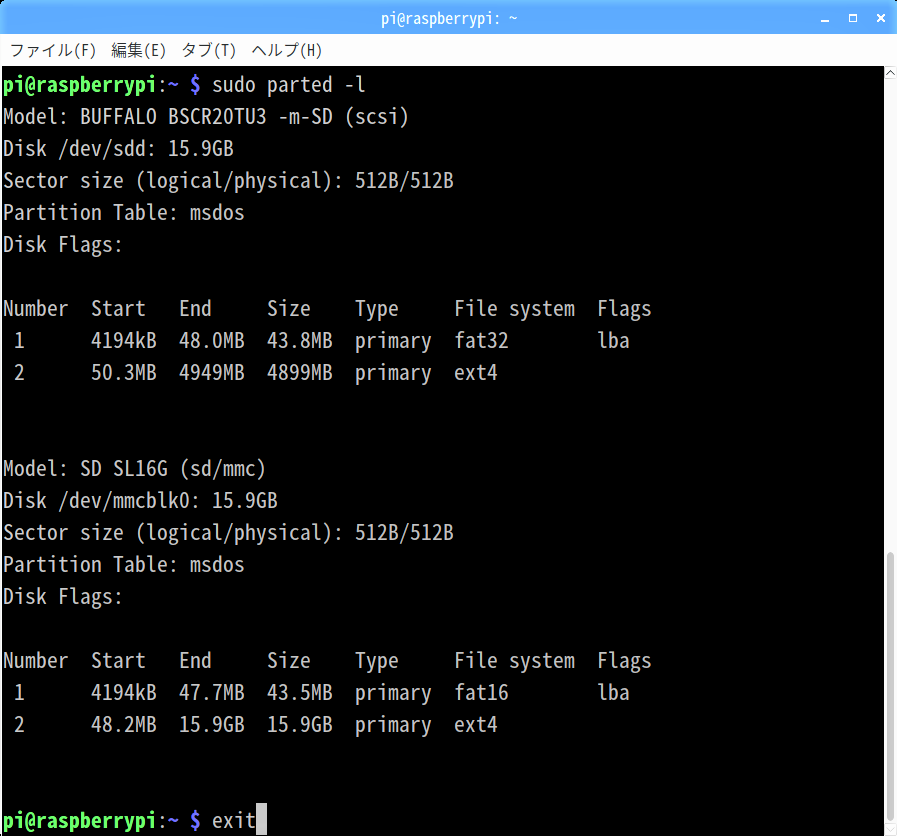The height and width of the screenshot is (836, 897).
Task: Click 'Disk /dev/sdd: 15.9GB' line
Action: pos(118,149)
